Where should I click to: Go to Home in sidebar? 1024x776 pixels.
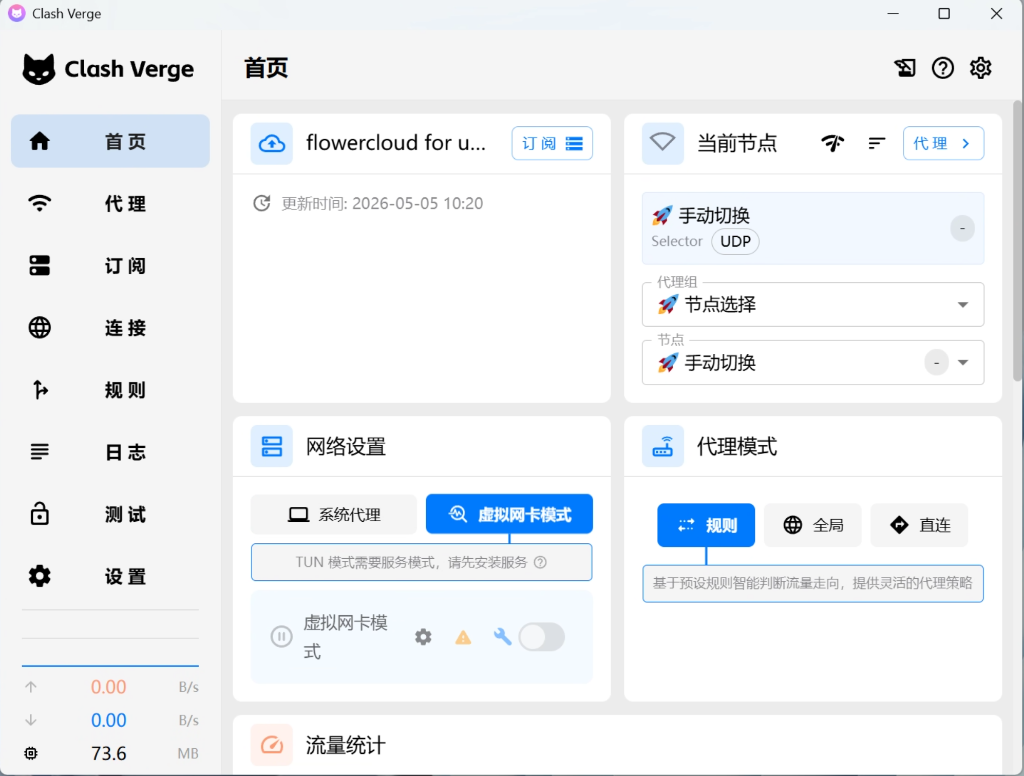pyautogui.click(x=110, y=141)
